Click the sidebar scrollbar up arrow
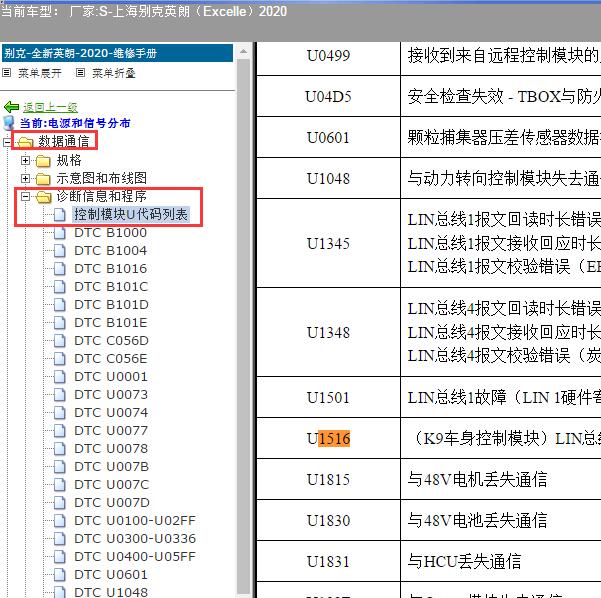Viewport: 601px width, 598px height. pos(243,51)
